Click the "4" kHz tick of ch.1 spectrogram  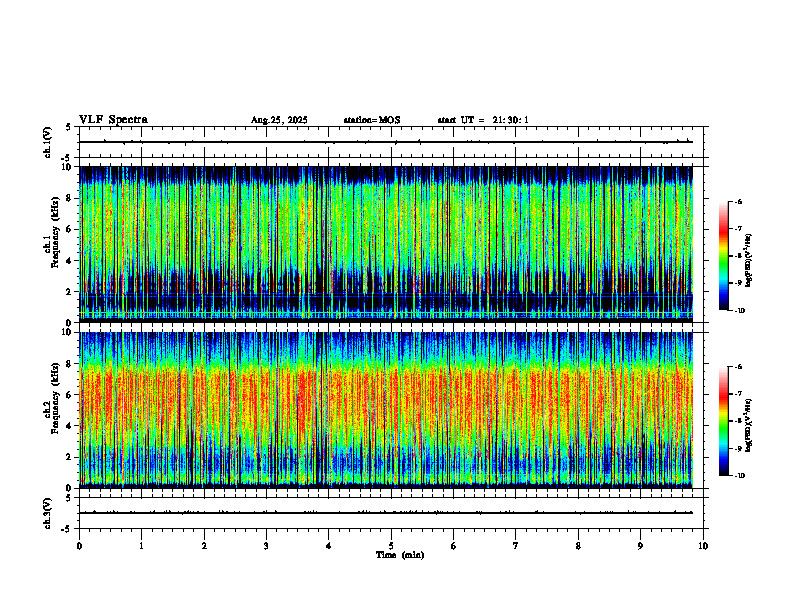pos(69,261)
